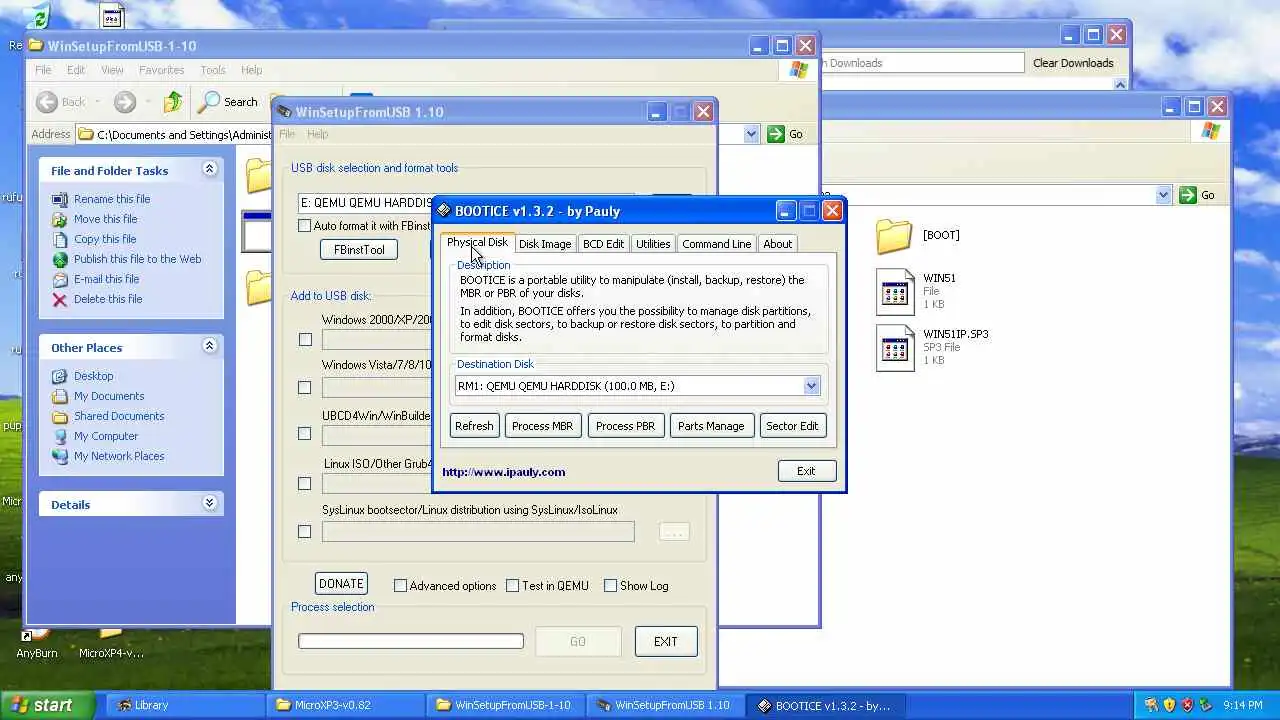The height and width of the screenshot is (720, 1280).
Task: Expand address dropdown in right Explorer window
Action: [1163, 195]
